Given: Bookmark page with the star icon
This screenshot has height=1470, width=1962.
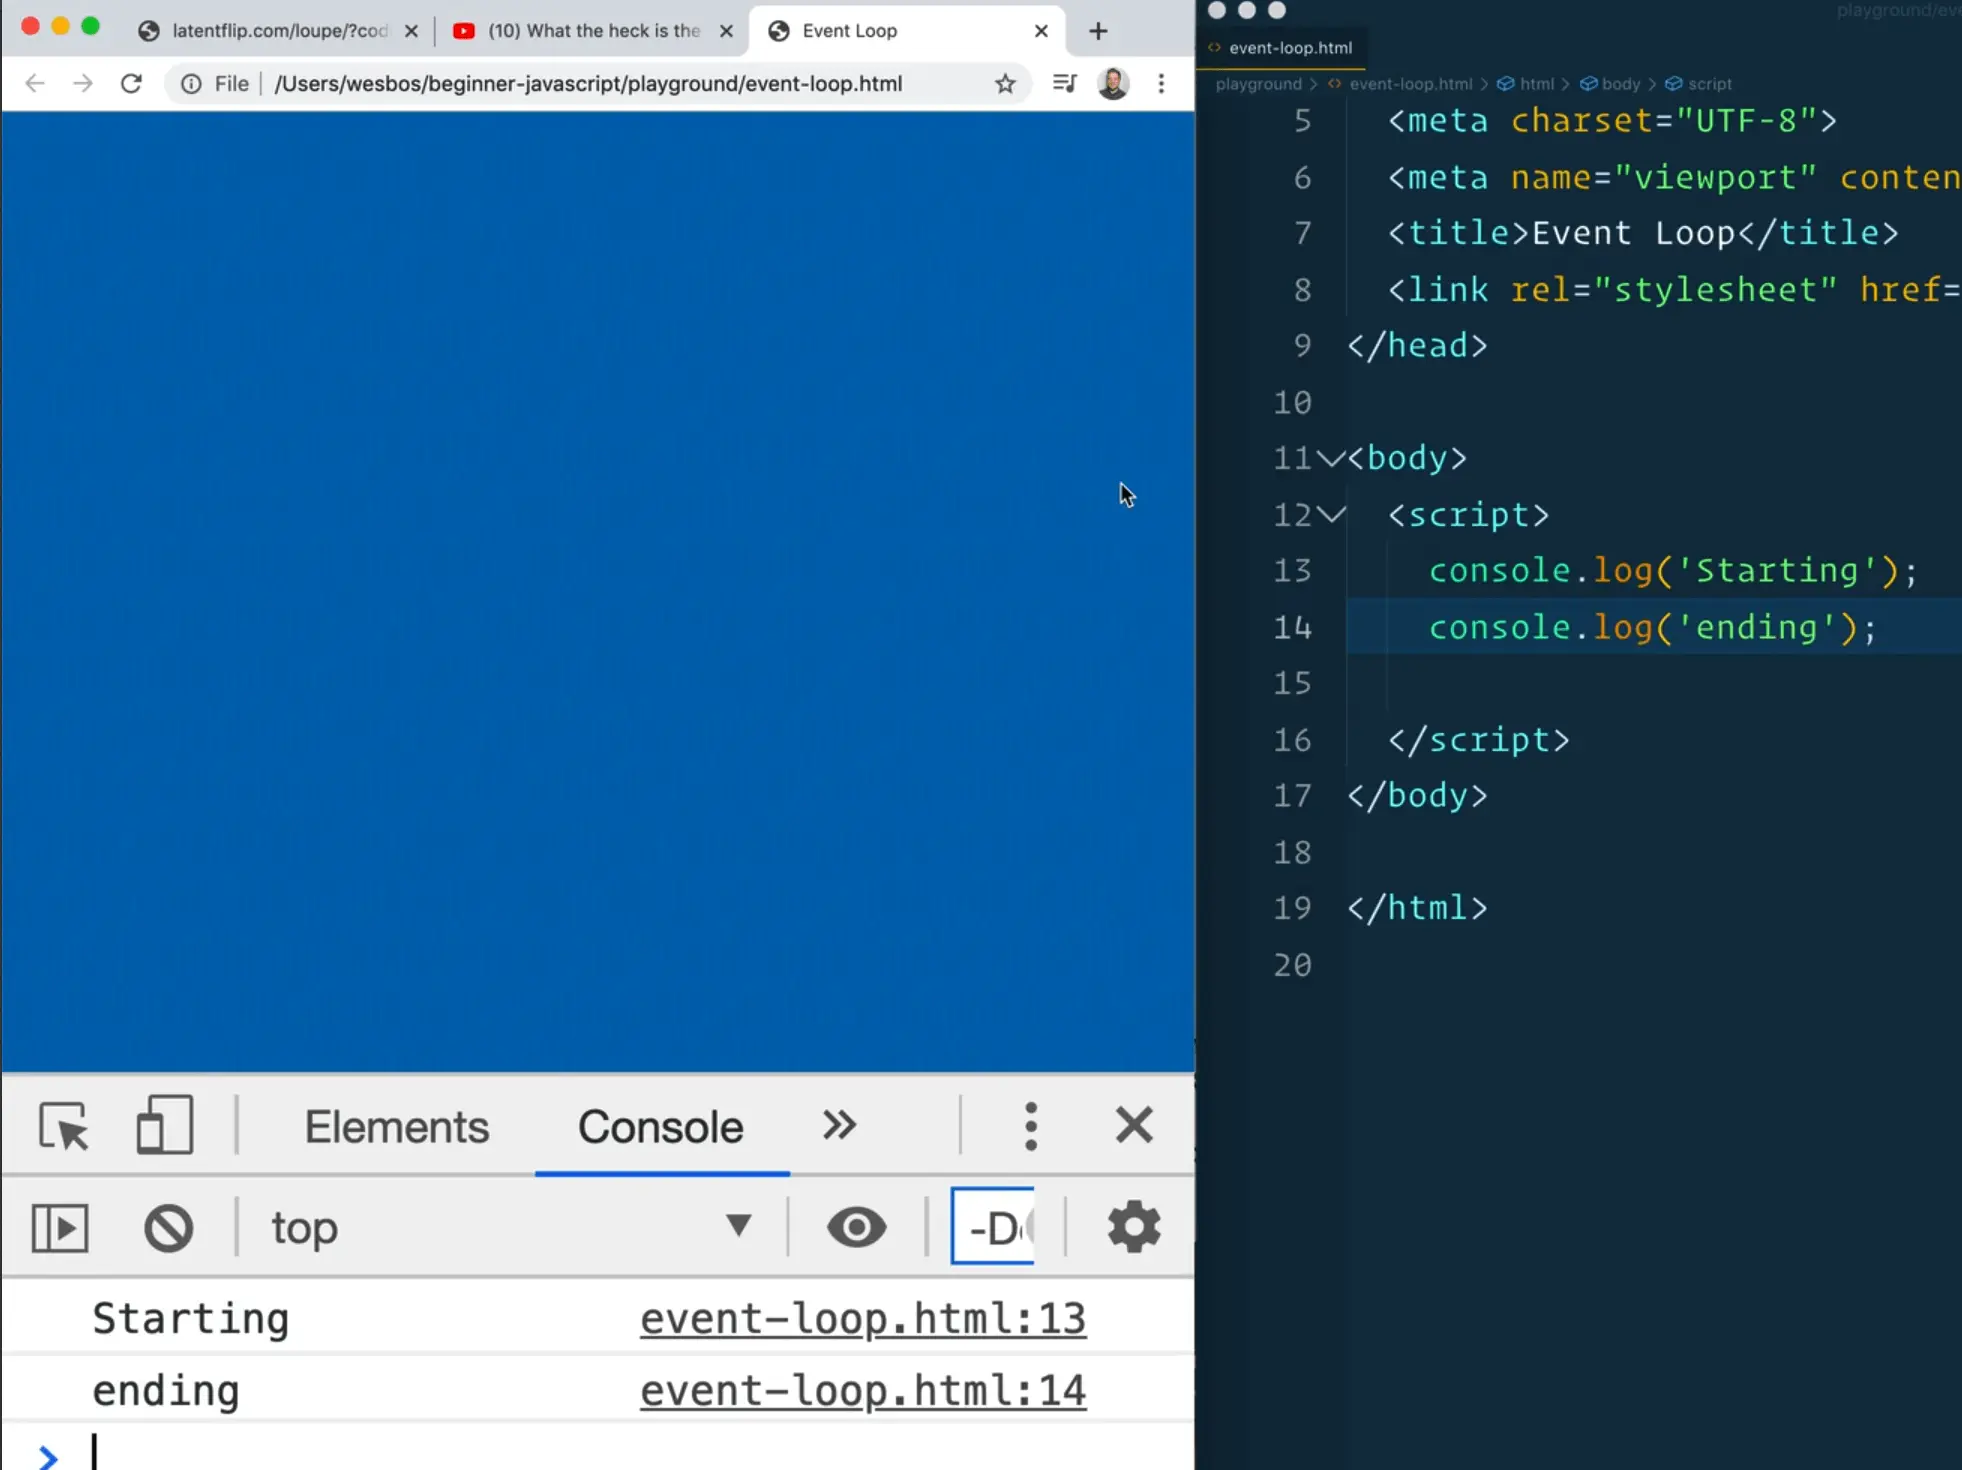Looking at the screenshot, I should pos(1005,84).
